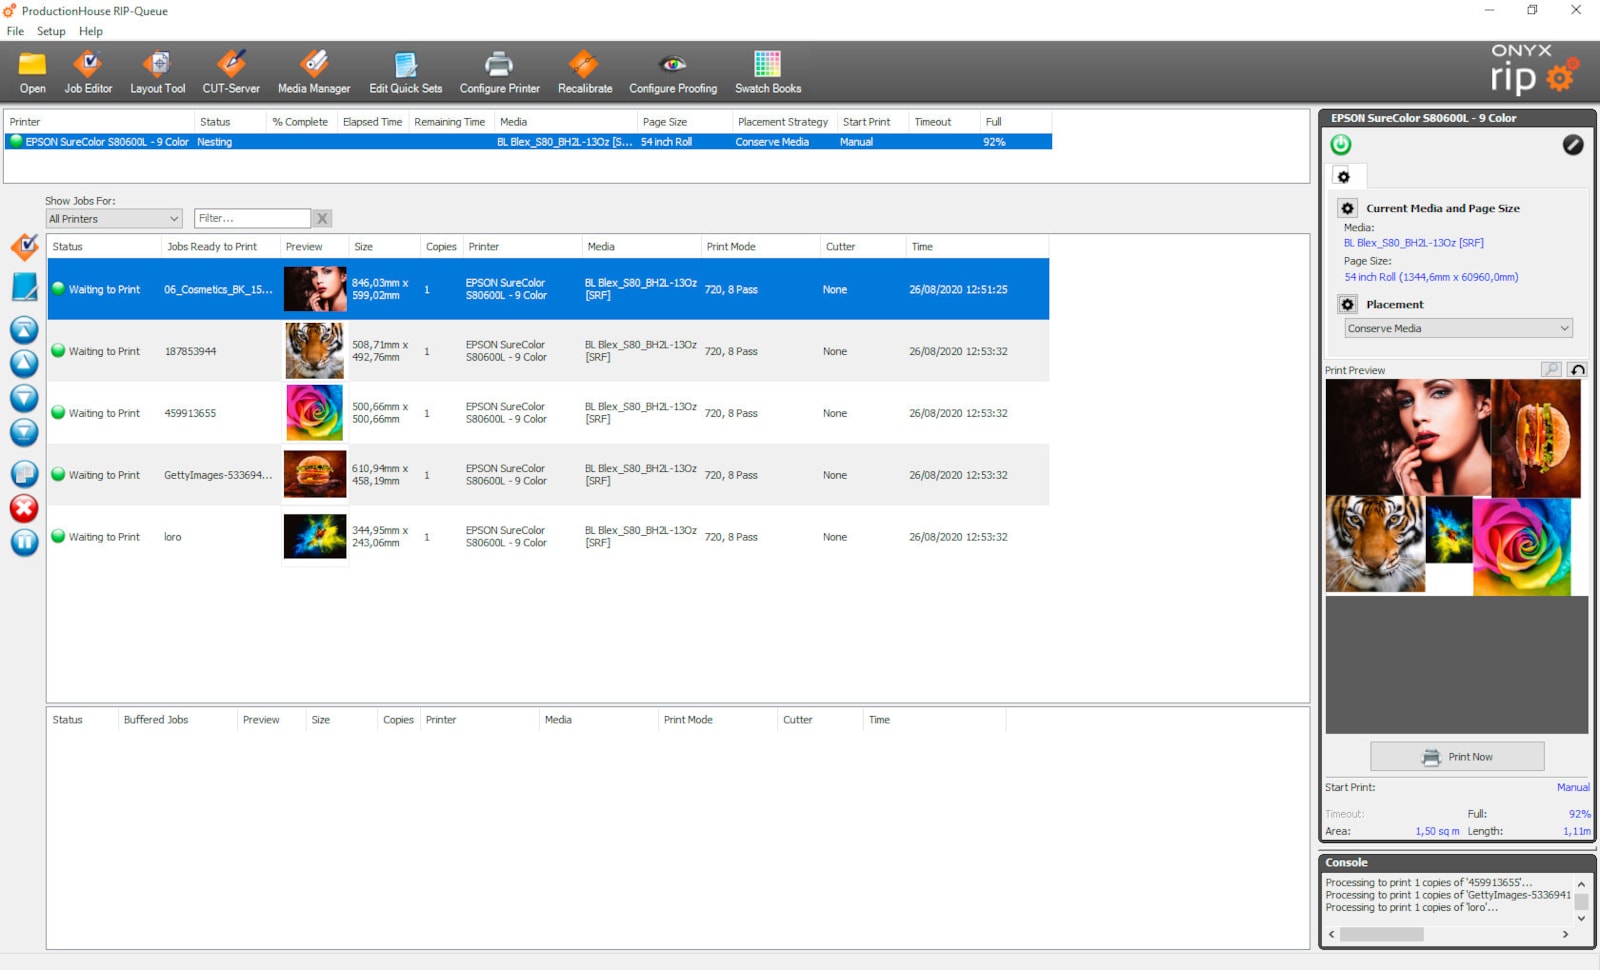
Task: Open the Job Editor tool
Action: (x=88, y=72)
